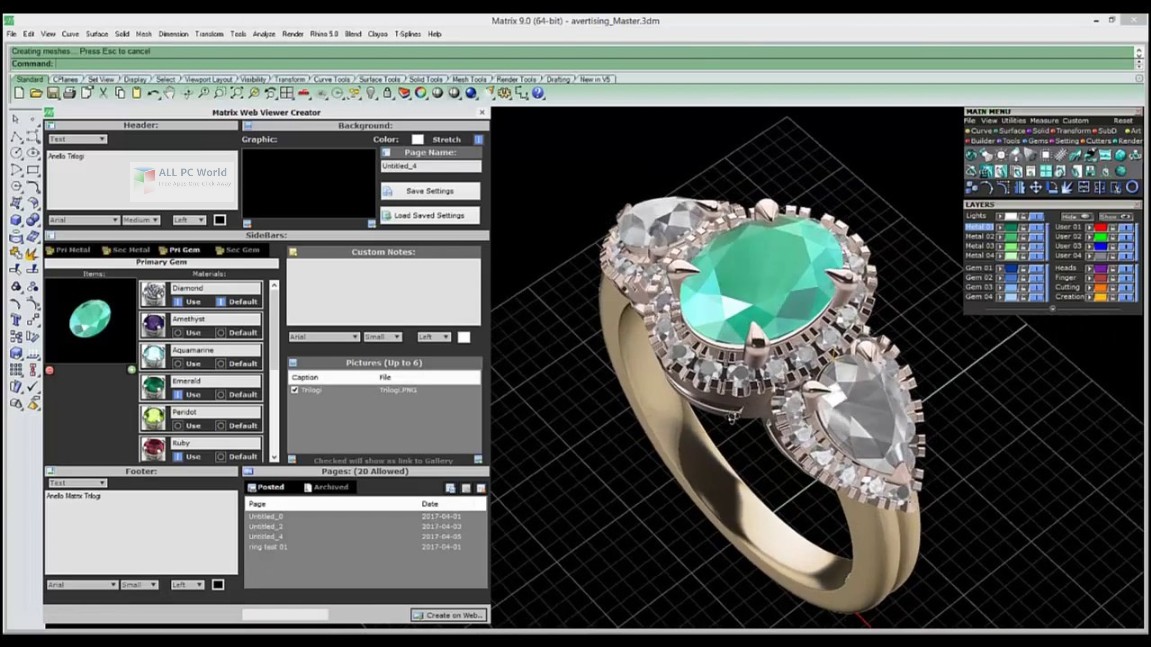Click the materials list scroll down arrow
Viewport: 1151px width, 647px height.
(x=275, y=458)
